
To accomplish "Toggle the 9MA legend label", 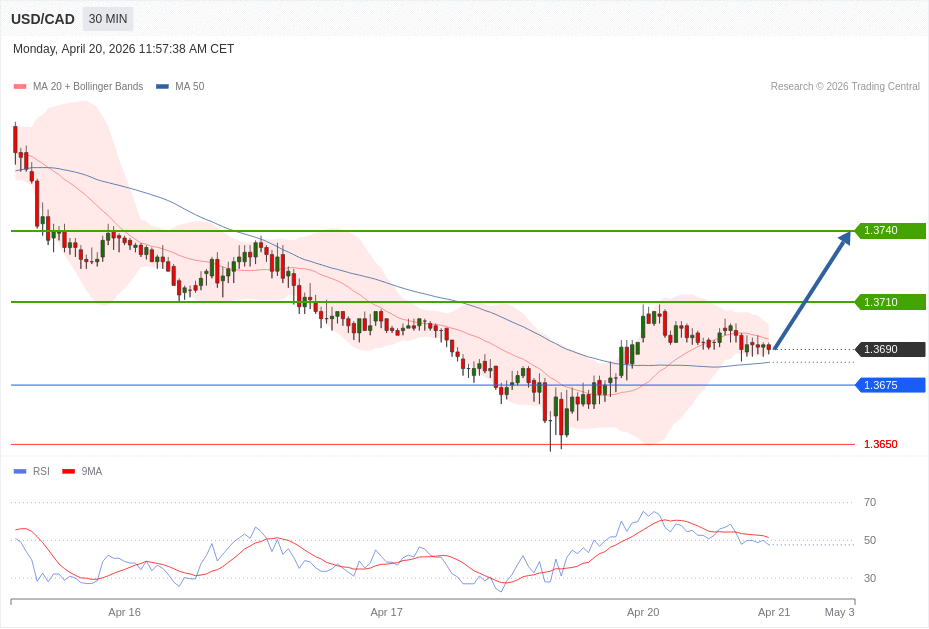I will [92, 472].
